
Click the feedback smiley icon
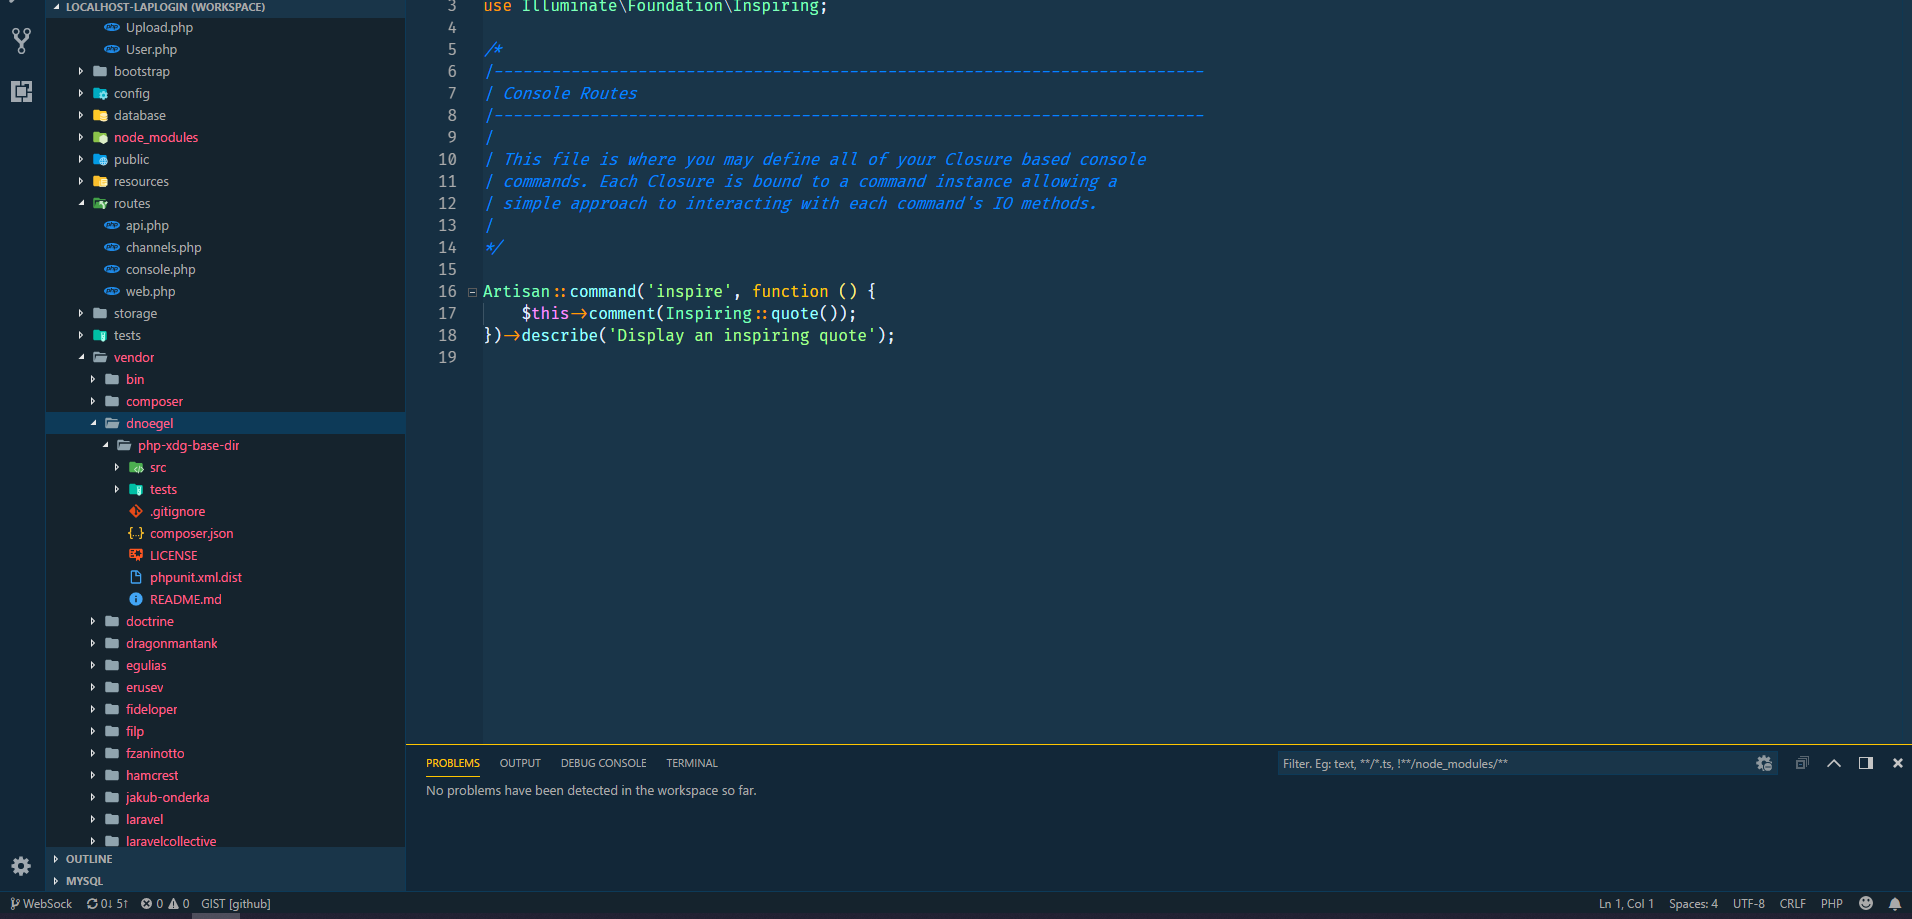tap(1865, 903)
